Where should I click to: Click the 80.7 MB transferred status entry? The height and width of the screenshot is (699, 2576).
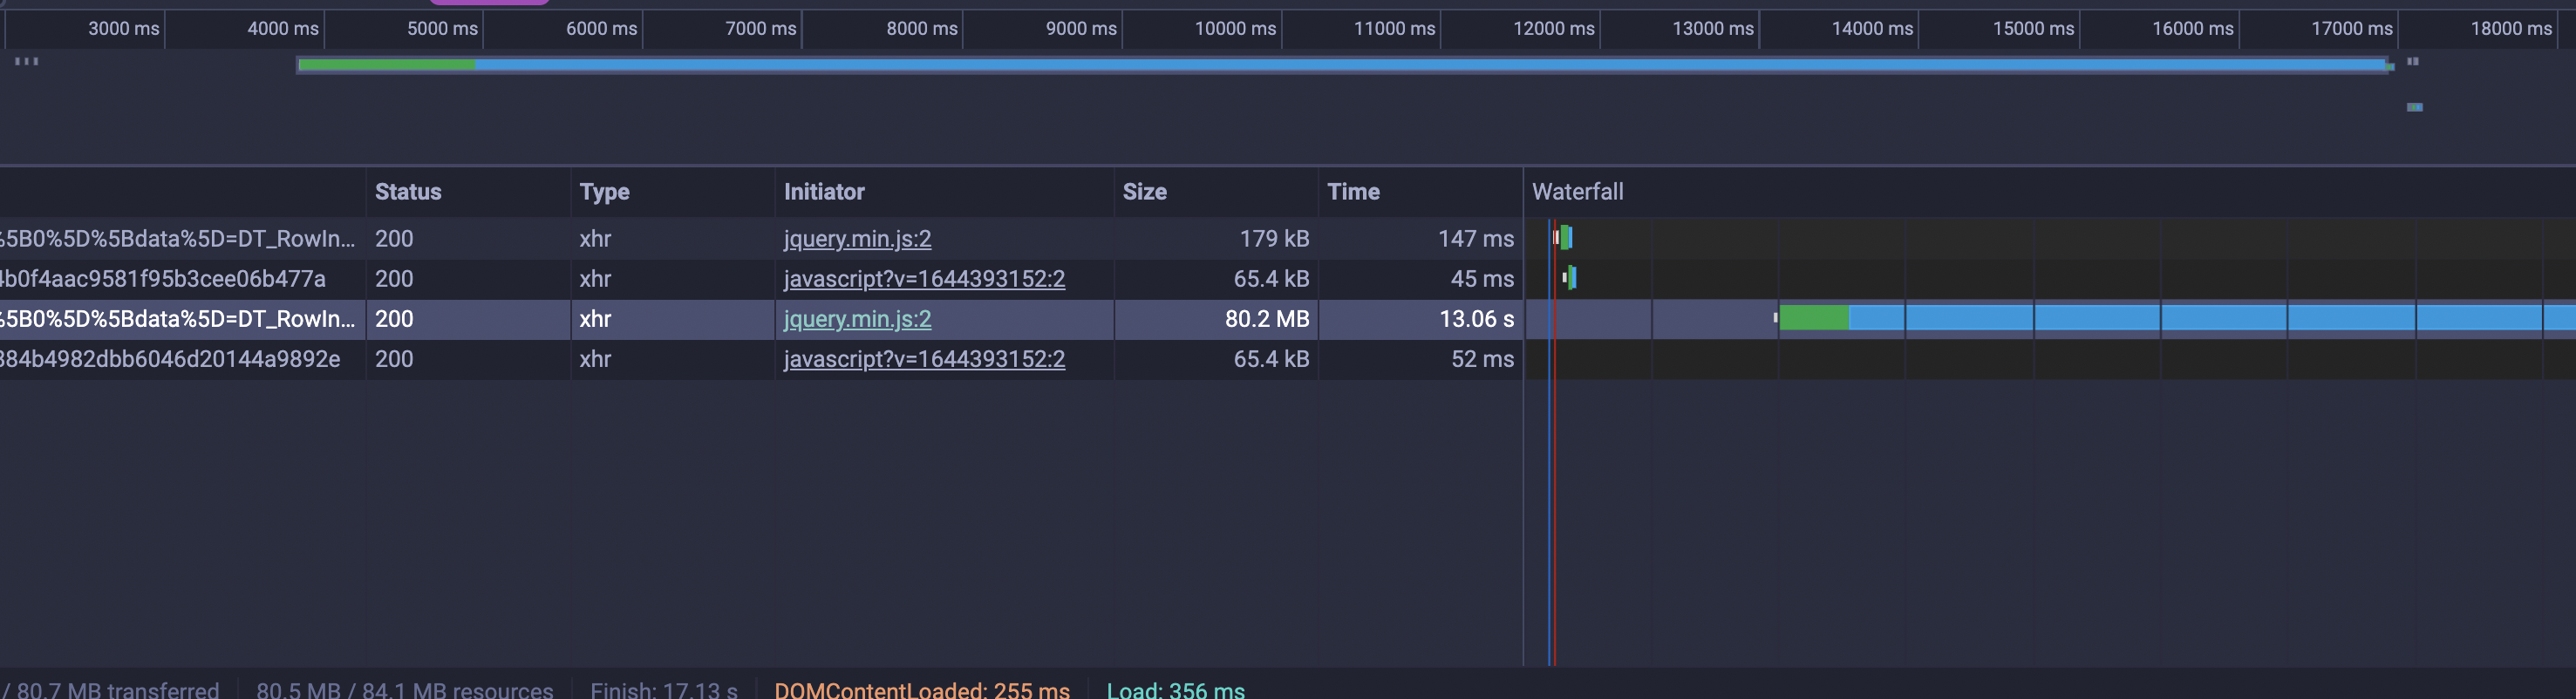[x=110, y=690]
